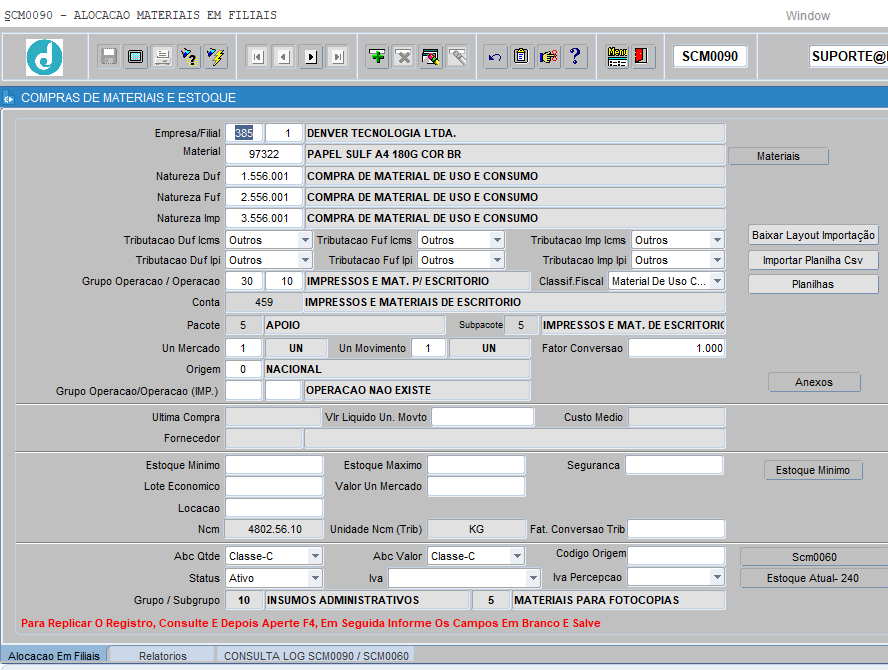Click the Anexos button
888x670 pixels.
pos(814,382)
